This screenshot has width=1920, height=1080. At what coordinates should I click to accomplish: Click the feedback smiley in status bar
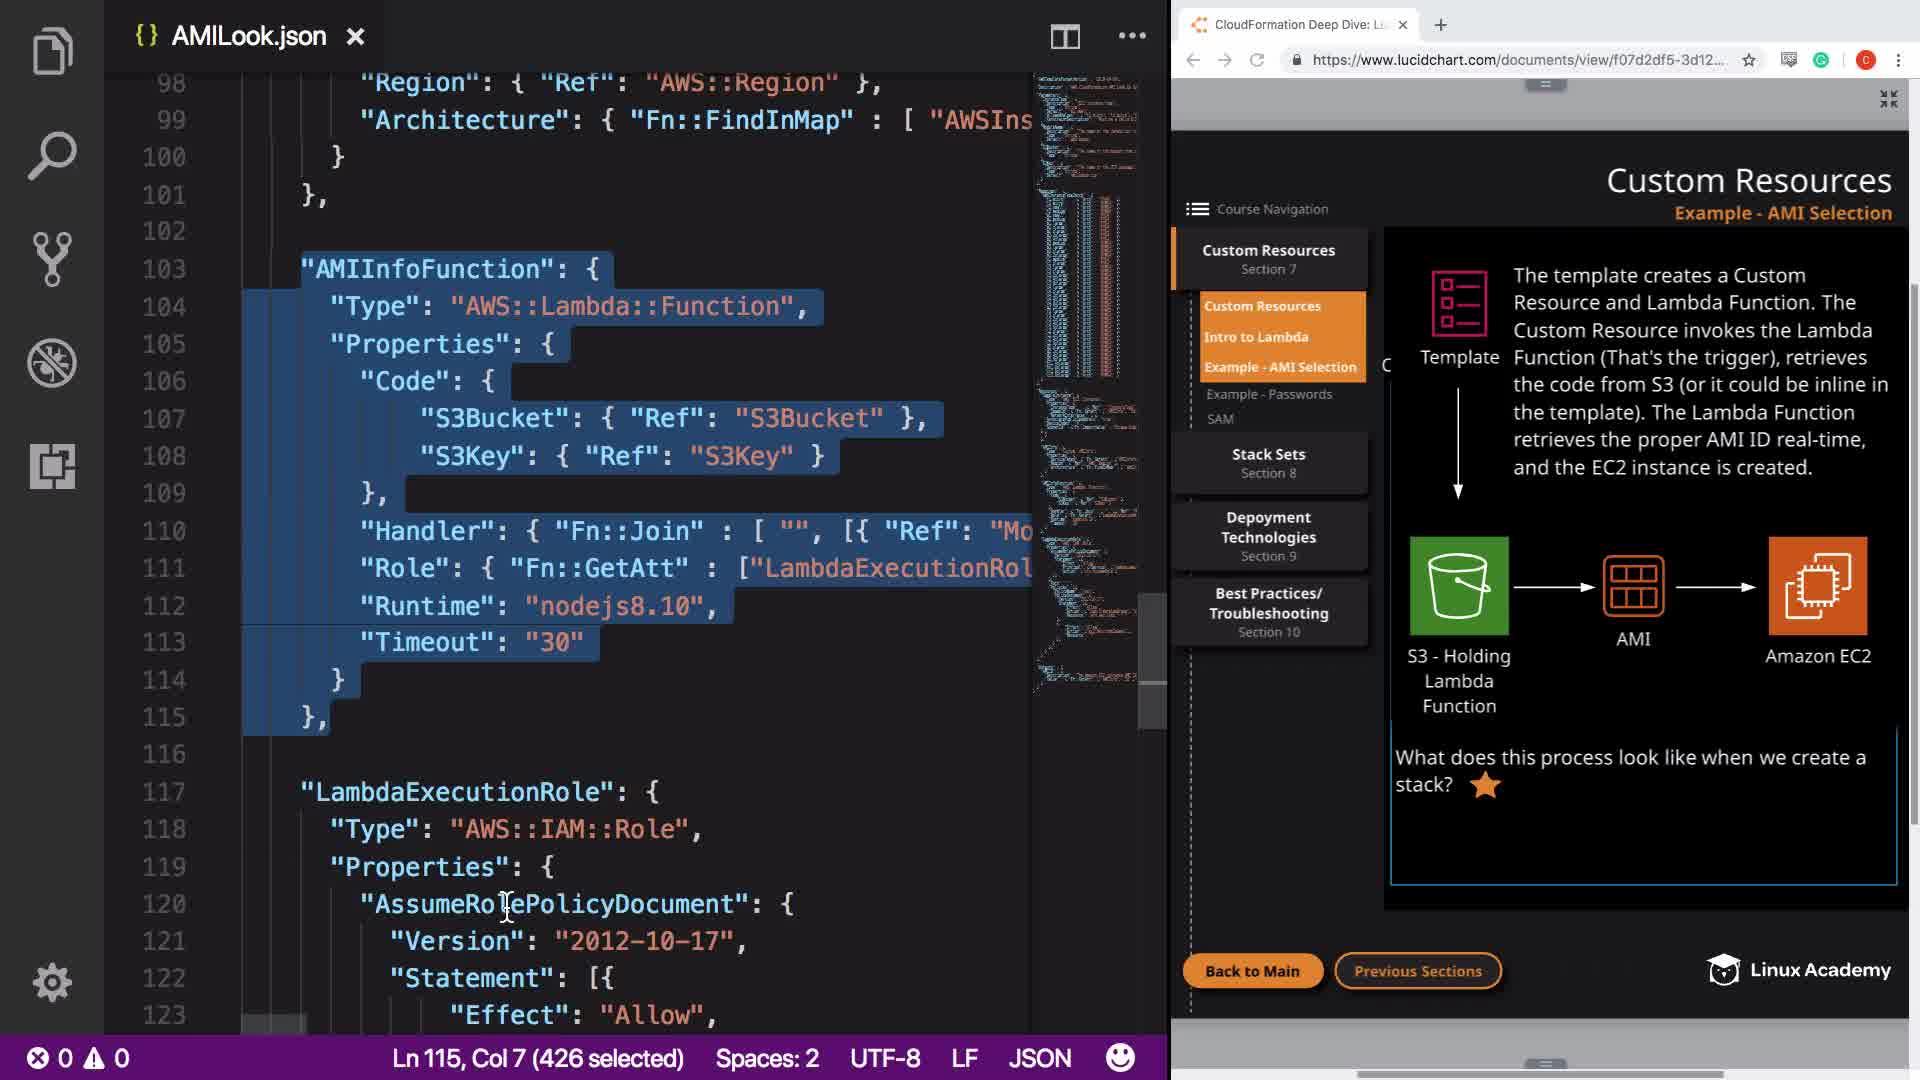click(1120, 1058)
